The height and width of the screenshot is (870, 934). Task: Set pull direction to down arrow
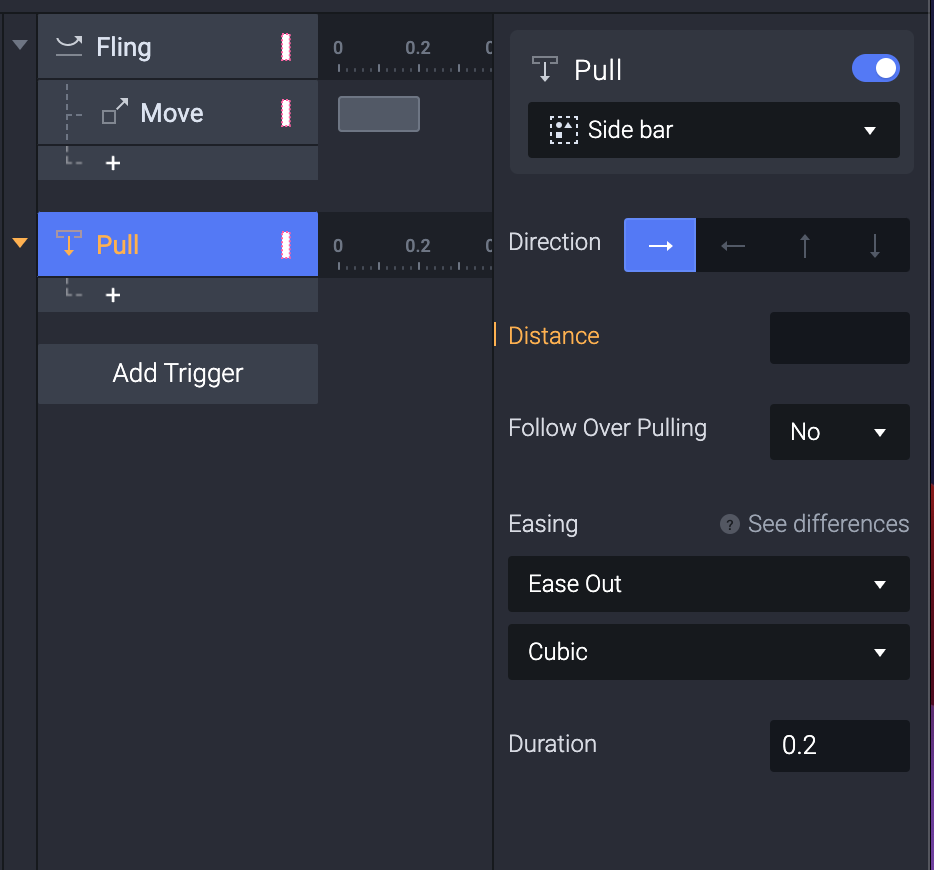875,246
